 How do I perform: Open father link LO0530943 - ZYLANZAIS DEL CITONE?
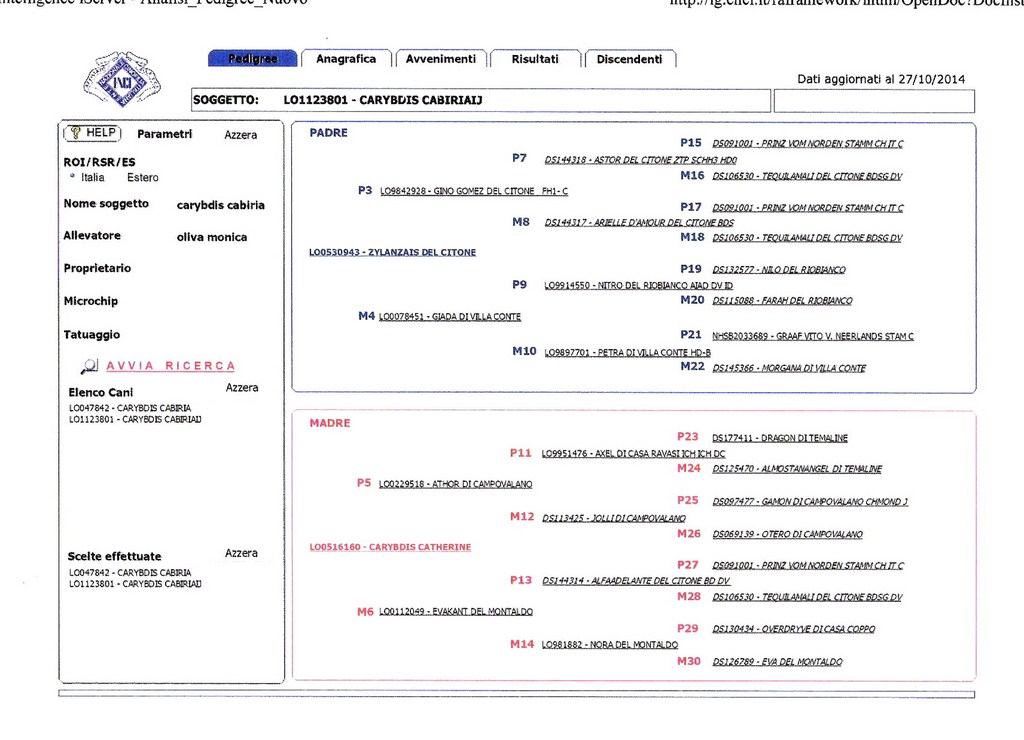392,252
